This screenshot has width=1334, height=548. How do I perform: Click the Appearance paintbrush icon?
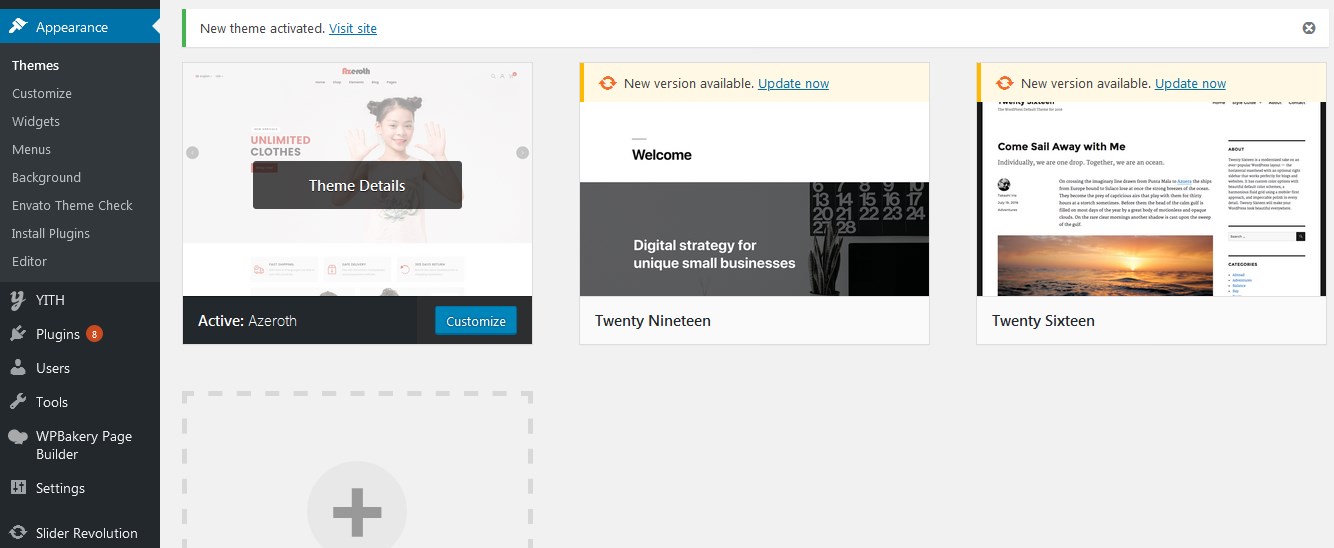[18, 27]
